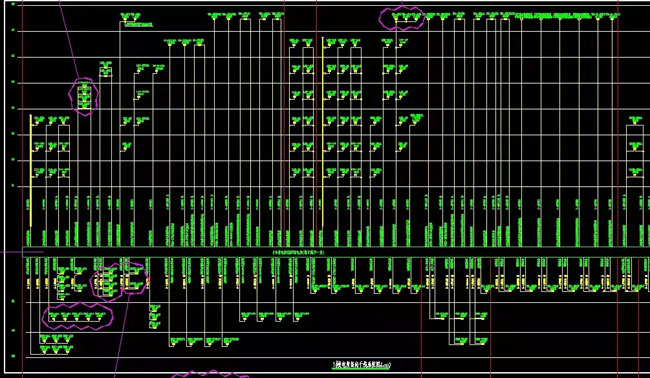Image resolution: width=650 pixels, height=378 pixels.
Task: Select the partial magenta cloud at bottom edge
Action: coord(210,374)
